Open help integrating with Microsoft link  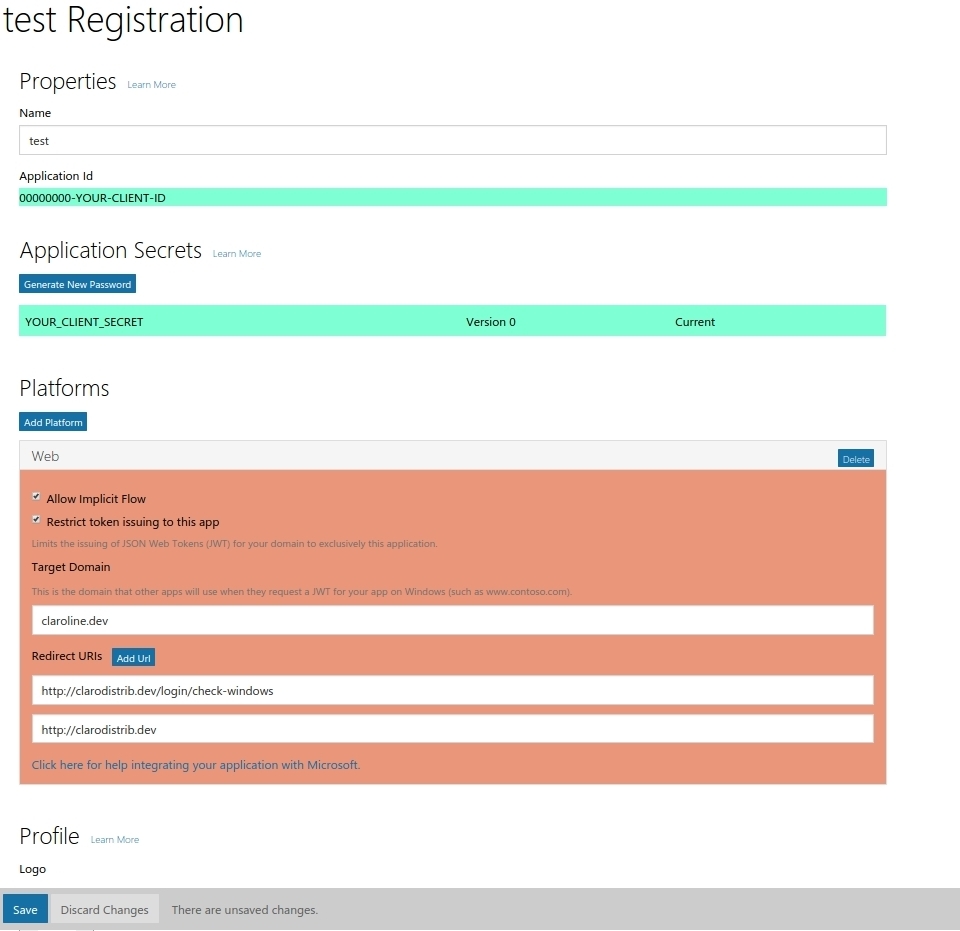196,765
